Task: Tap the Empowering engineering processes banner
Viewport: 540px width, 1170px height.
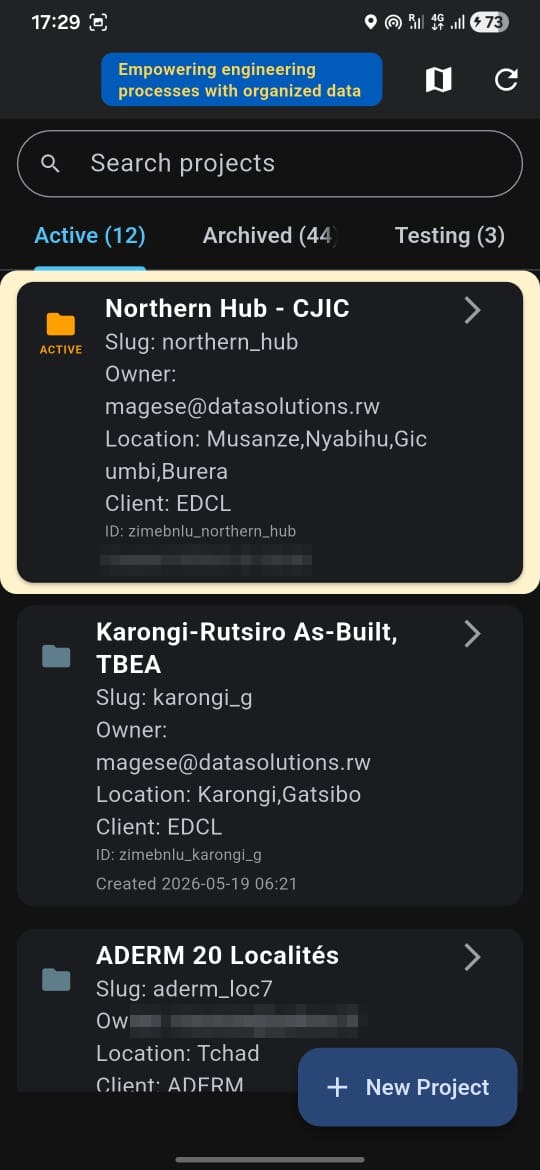Action: (x=242, y=80)
